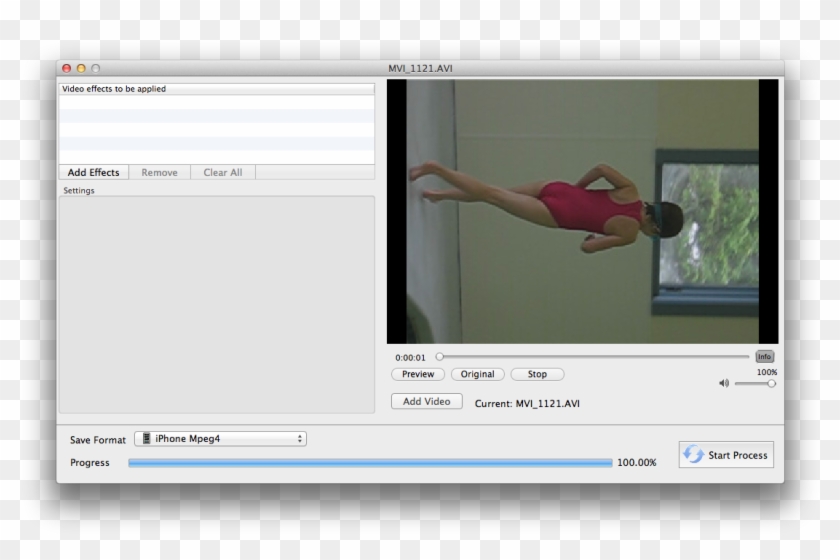Viewport: 840px width, 560px height.
Task: Click the speaker volume icon
Action: pos(724,383)
